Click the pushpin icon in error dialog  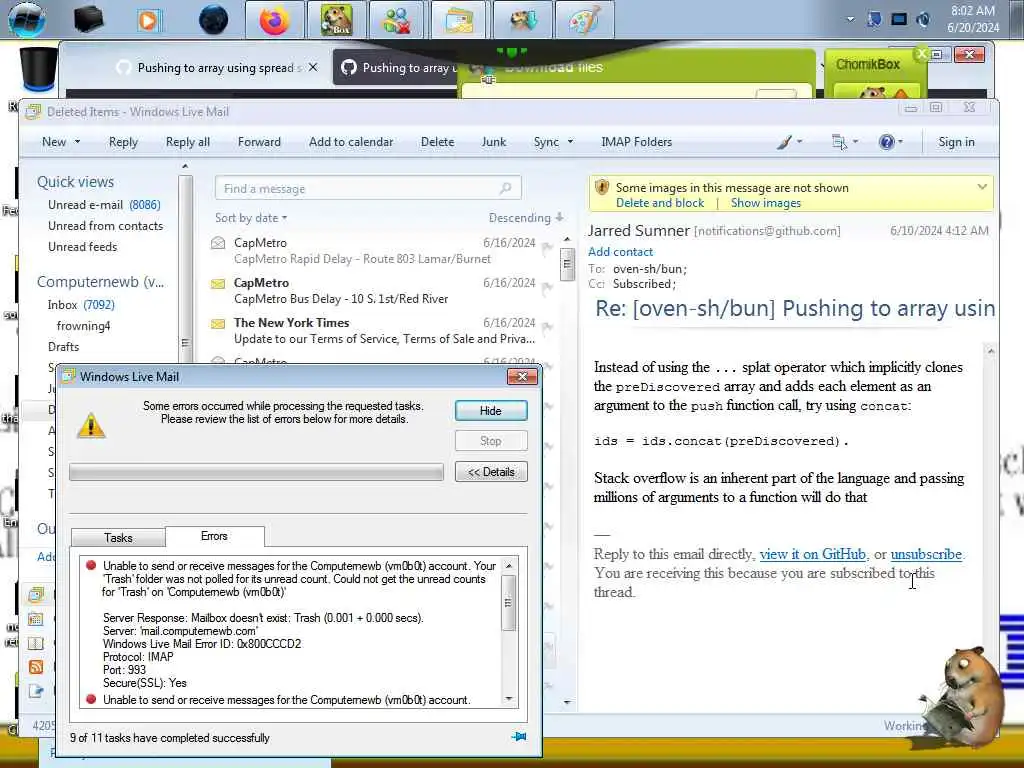click(x=519, y=737)
